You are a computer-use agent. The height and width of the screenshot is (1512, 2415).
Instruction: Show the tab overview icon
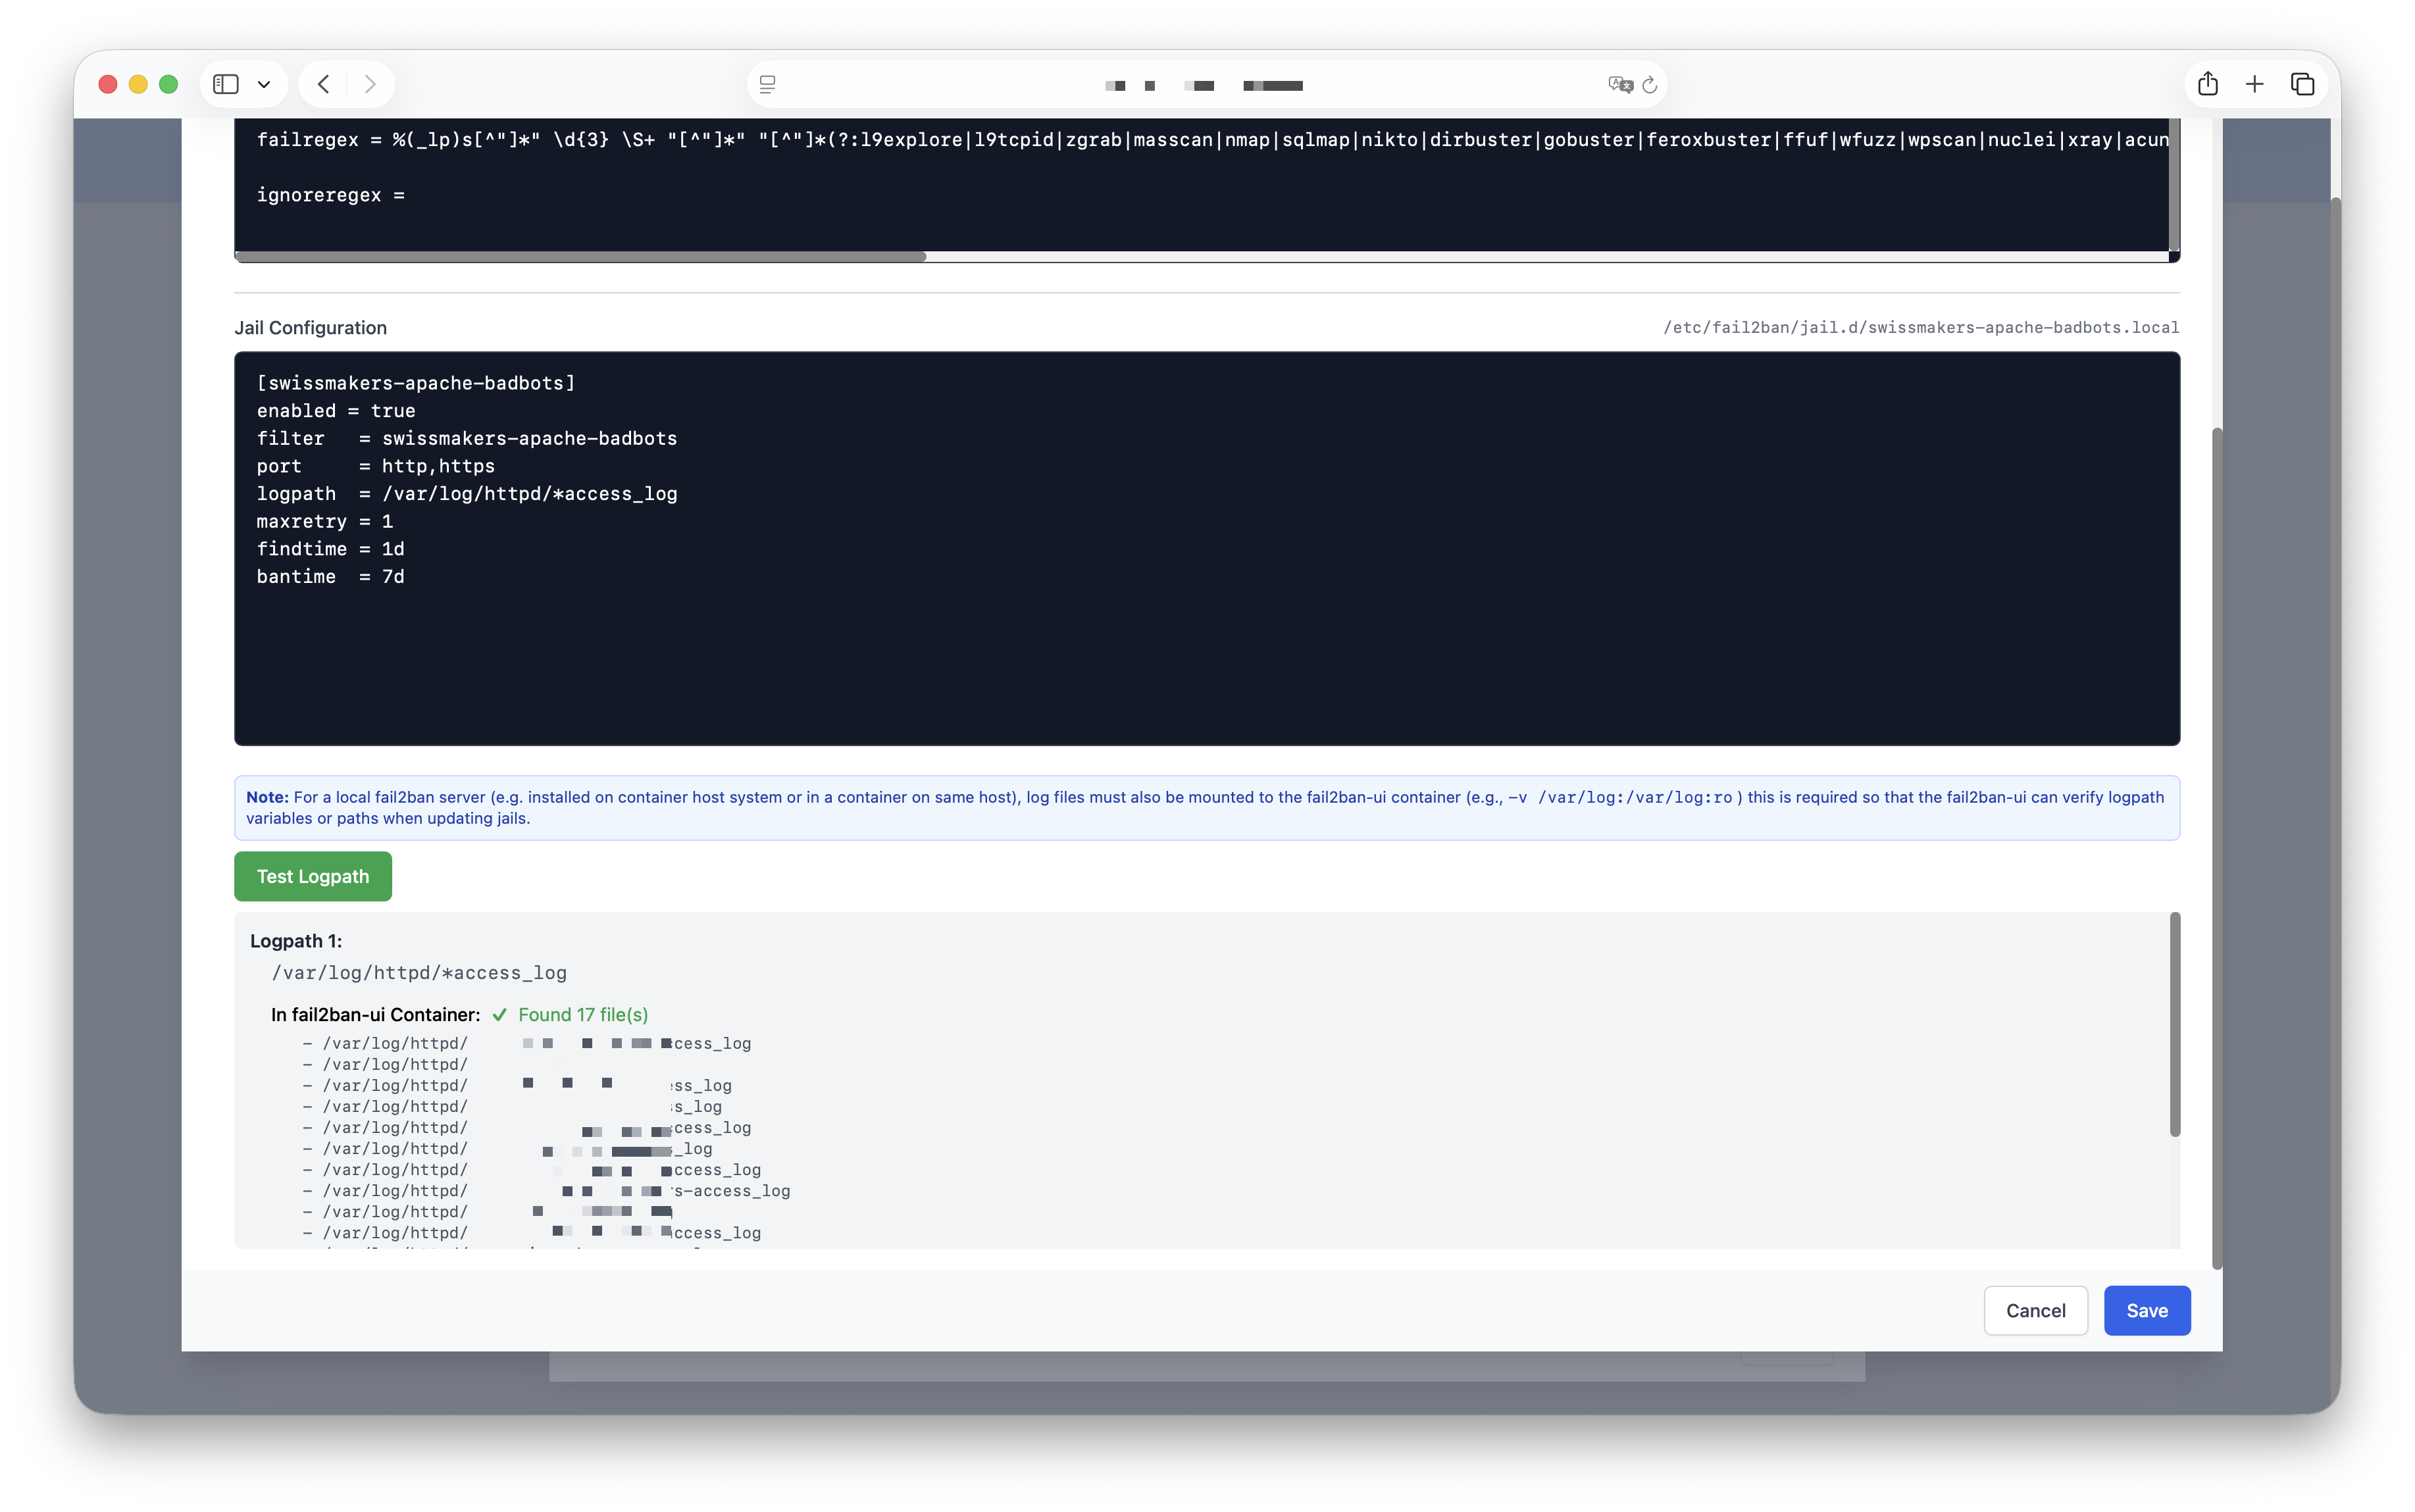[2303, 84]
